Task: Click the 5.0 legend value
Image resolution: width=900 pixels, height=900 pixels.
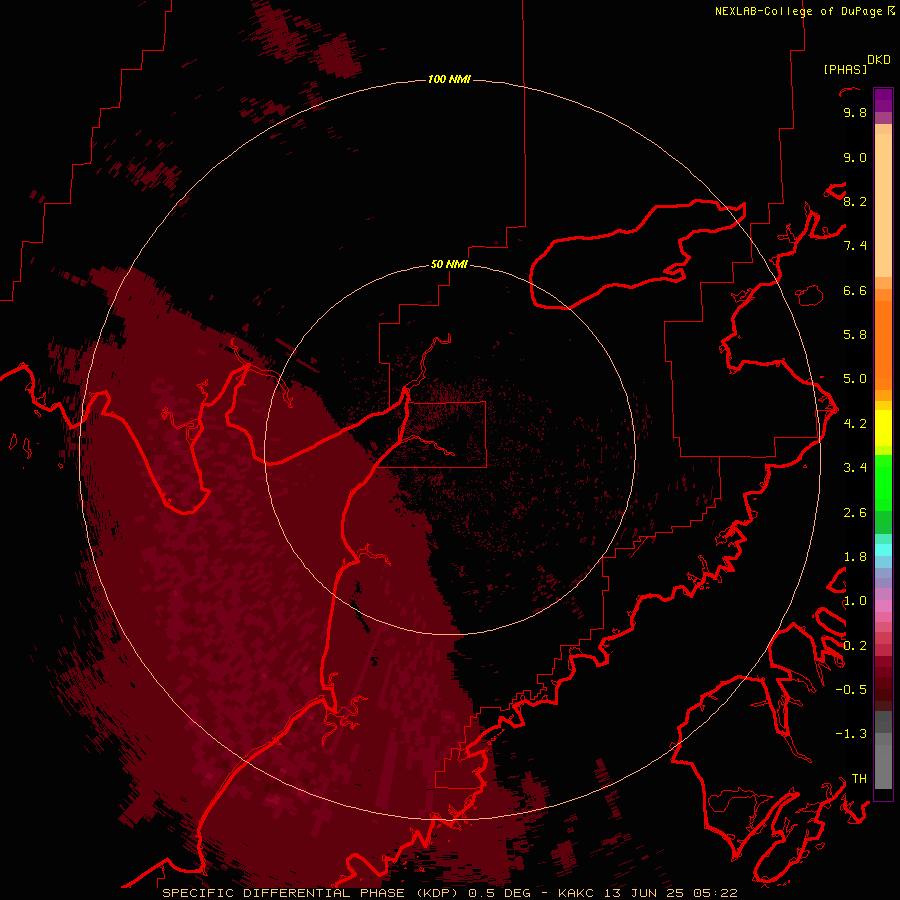Action: pyautogui.click(x=855, y=379)
